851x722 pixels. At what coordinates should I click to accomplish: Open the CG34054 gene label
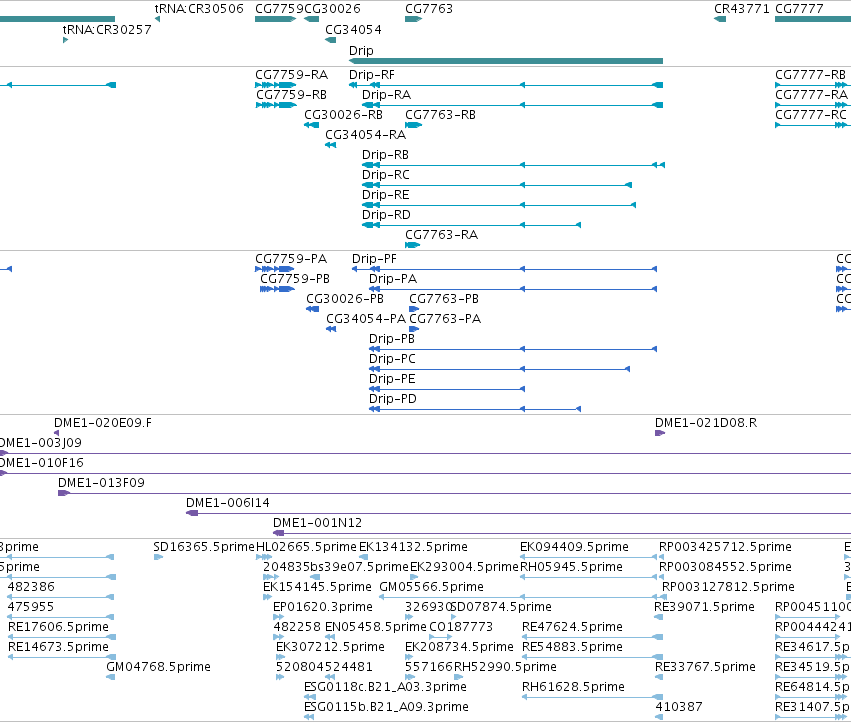353,30
